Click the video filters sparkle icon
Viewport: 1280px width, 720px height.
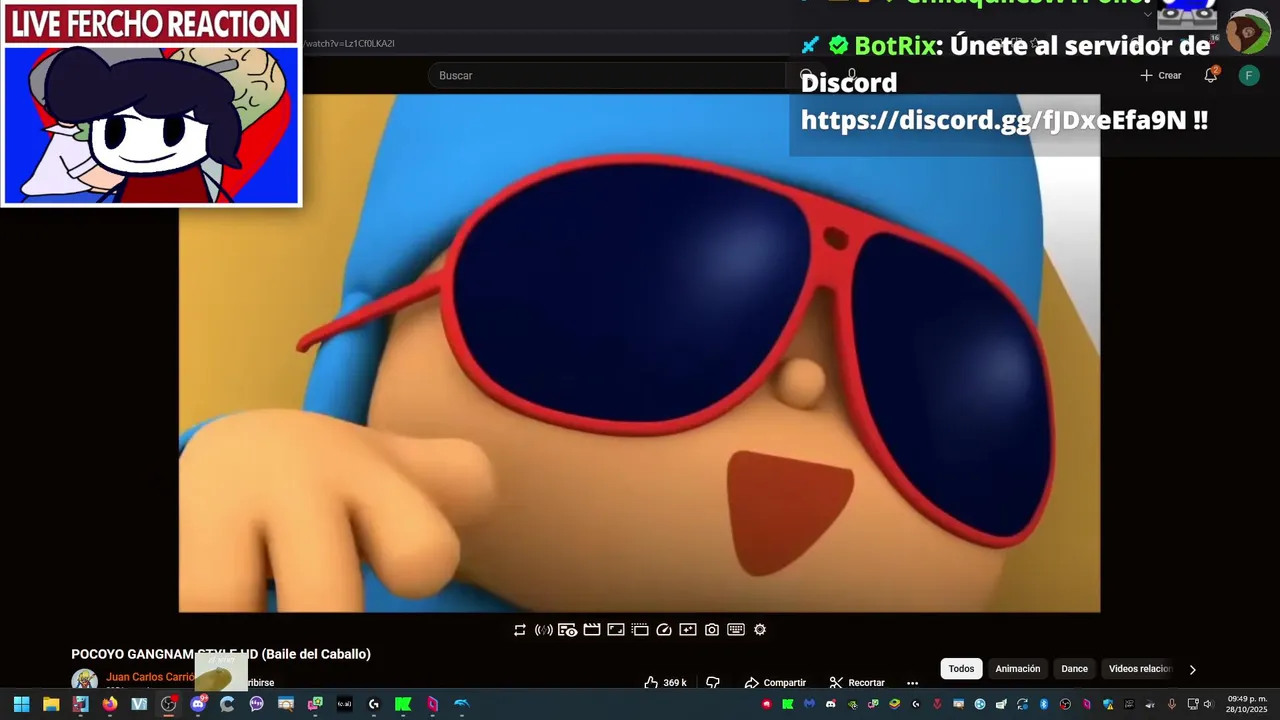688,630
